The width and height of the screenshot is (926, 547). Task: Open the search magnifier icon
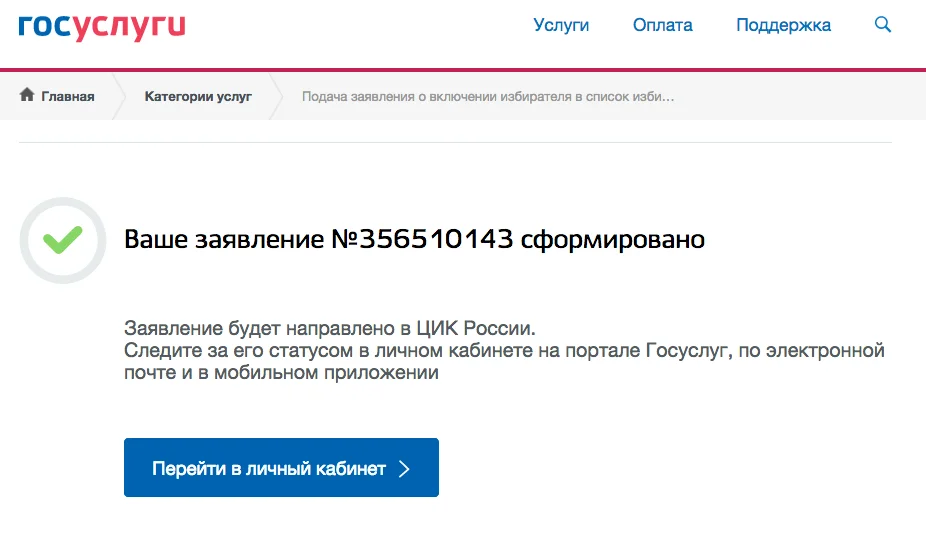coord(882,25)
